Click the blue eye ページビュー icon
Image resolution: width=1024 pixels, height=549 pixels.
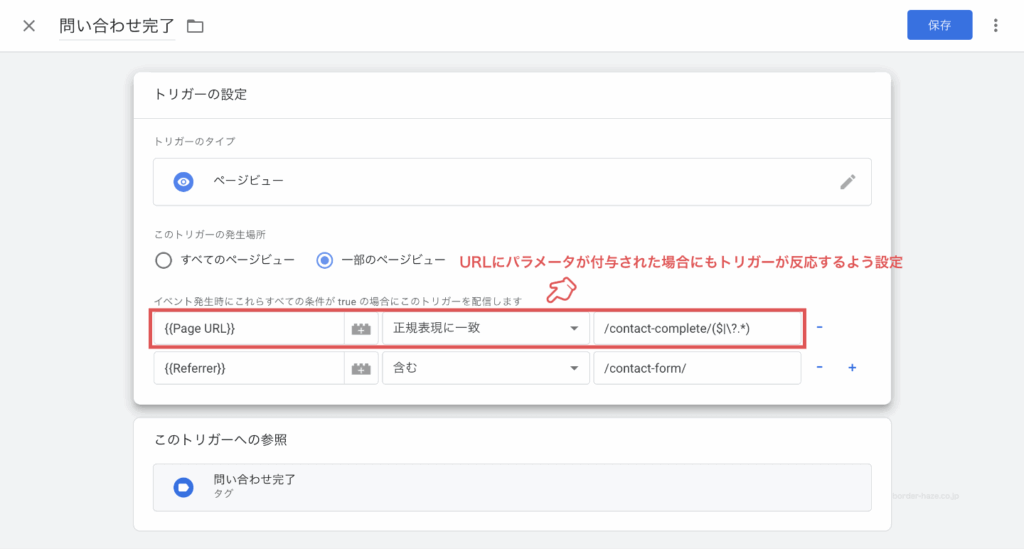(183, 182)
